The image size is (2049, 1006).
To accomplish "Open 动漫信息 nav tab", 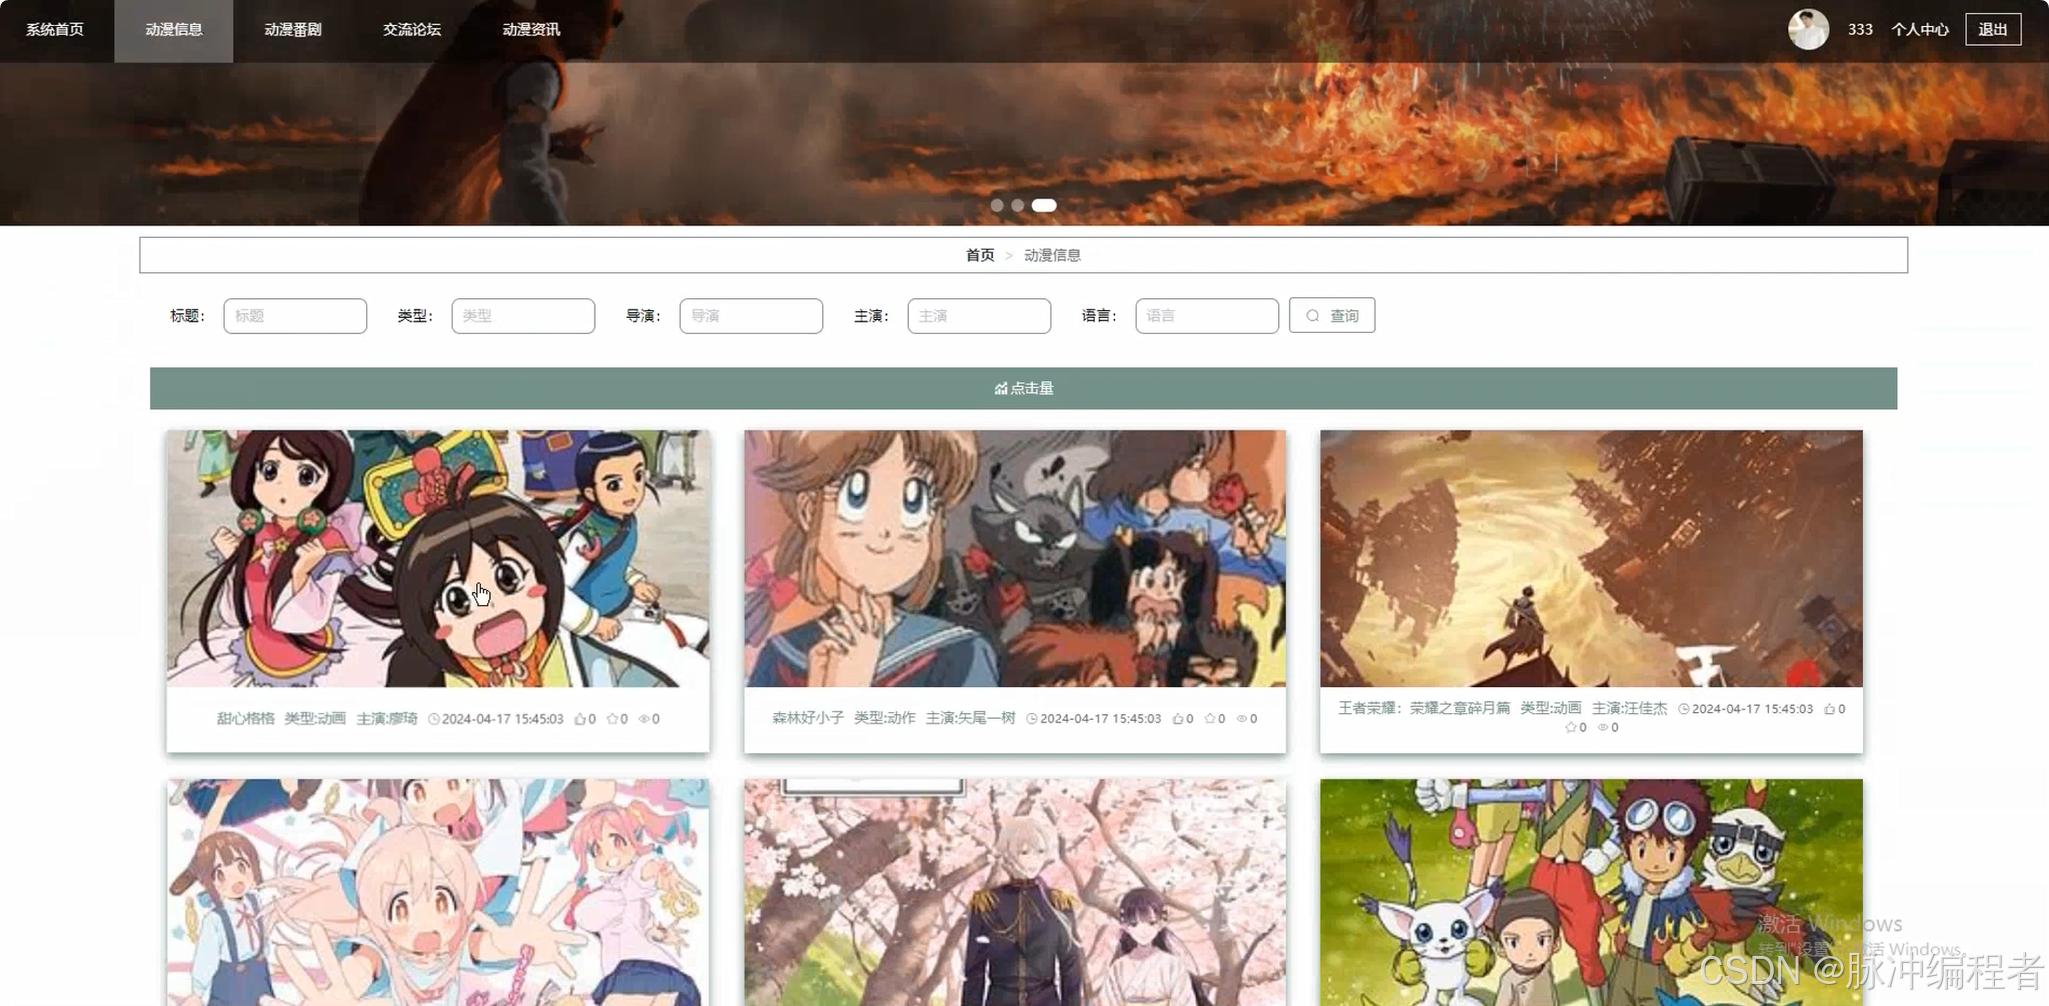I will pyautogui.click(x=174, y=30).
